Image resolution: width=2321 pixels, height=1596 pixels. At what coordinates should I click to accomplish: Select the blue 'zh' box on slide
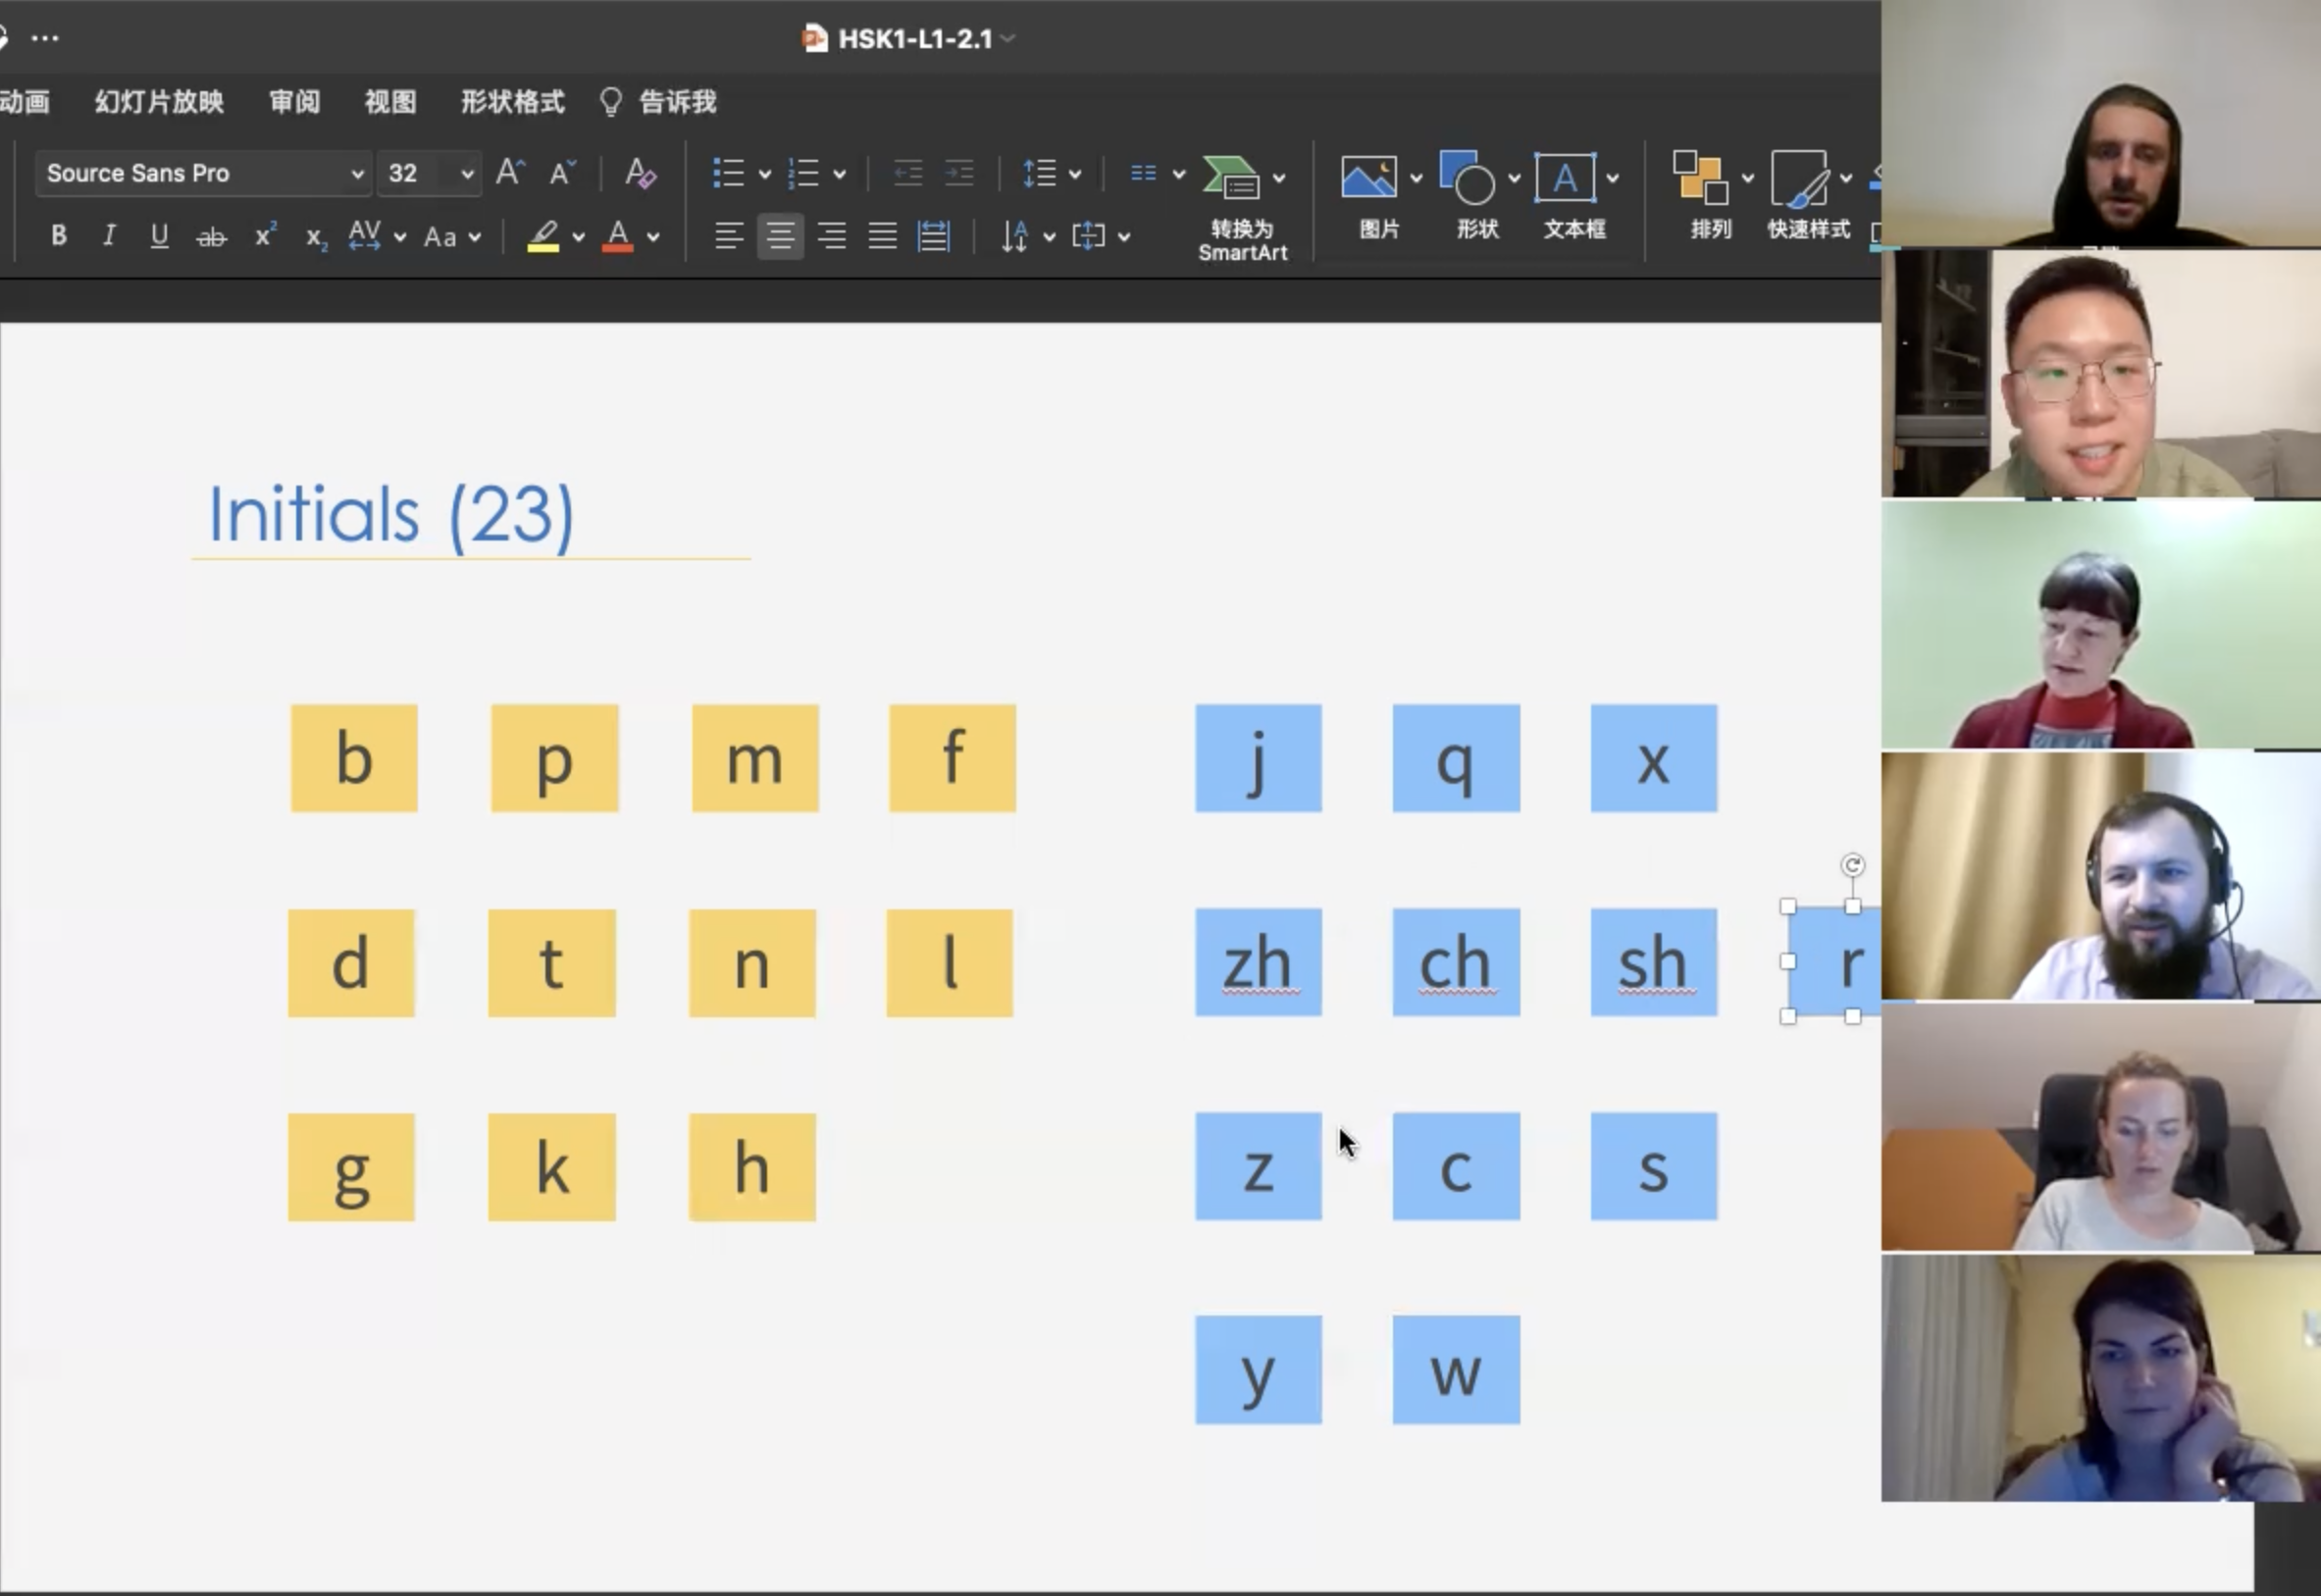click(1258, 962)
